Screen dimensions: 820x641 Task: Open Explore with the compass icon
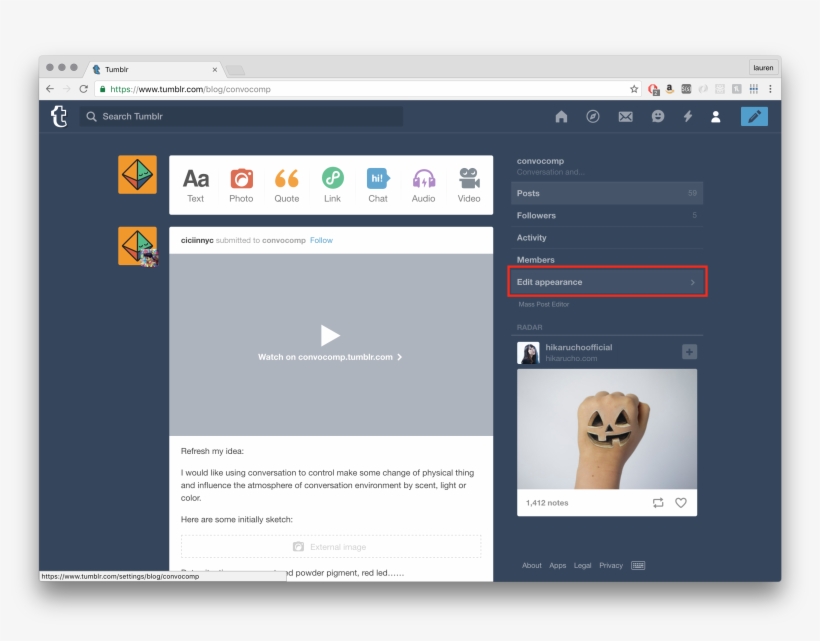pyautogui.click(x=593, y=116)
